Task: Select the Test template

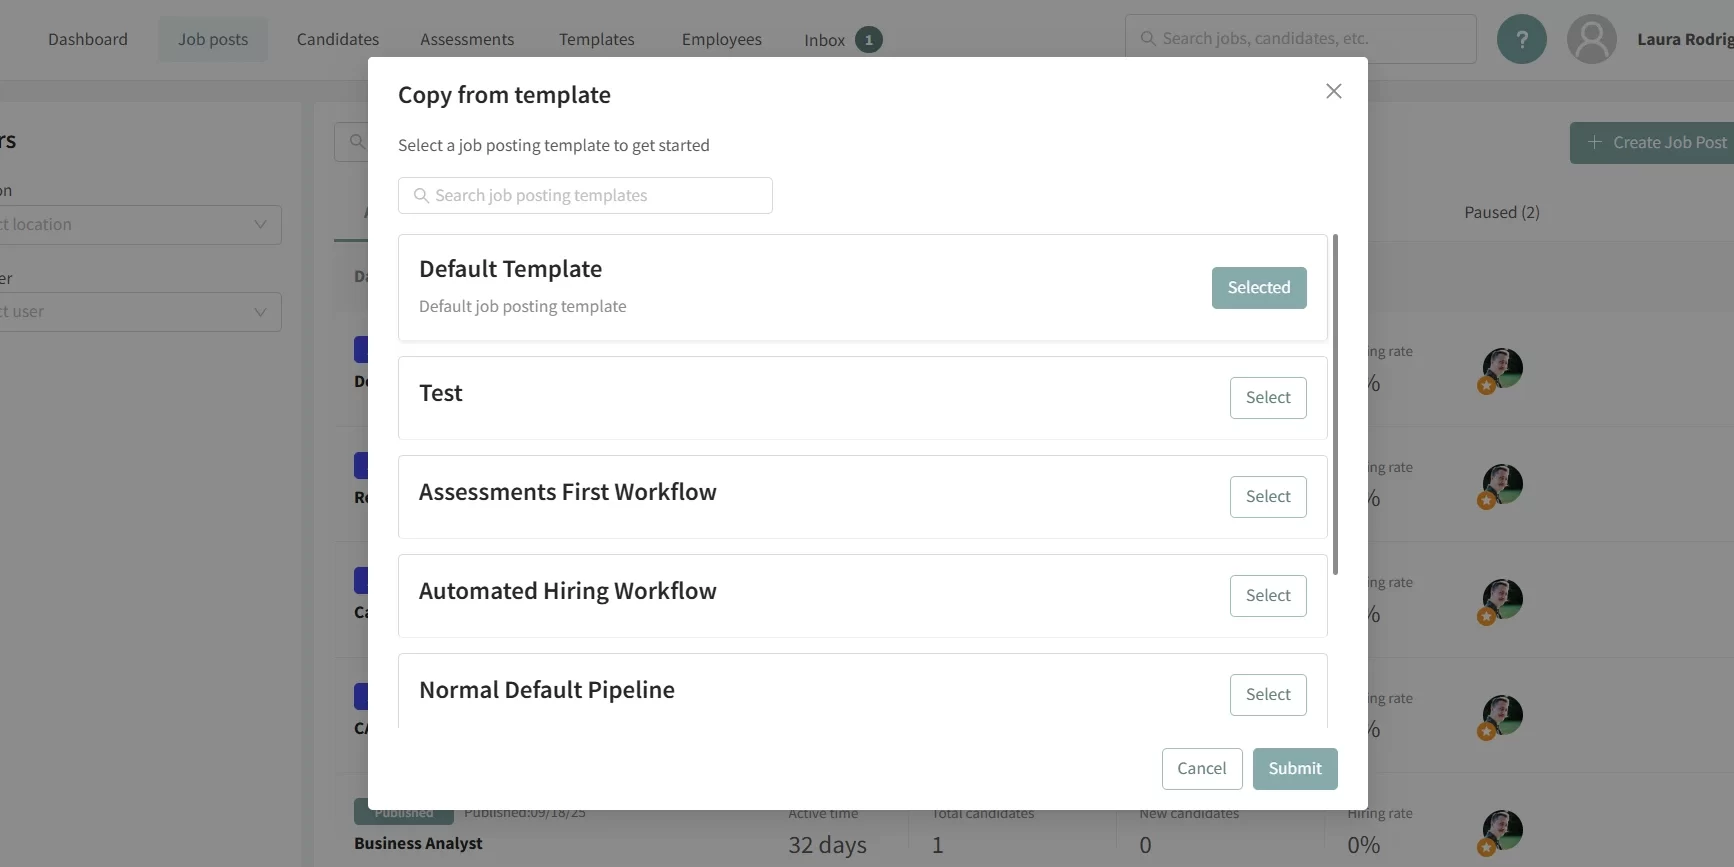Action: [x=1267, y=398]
